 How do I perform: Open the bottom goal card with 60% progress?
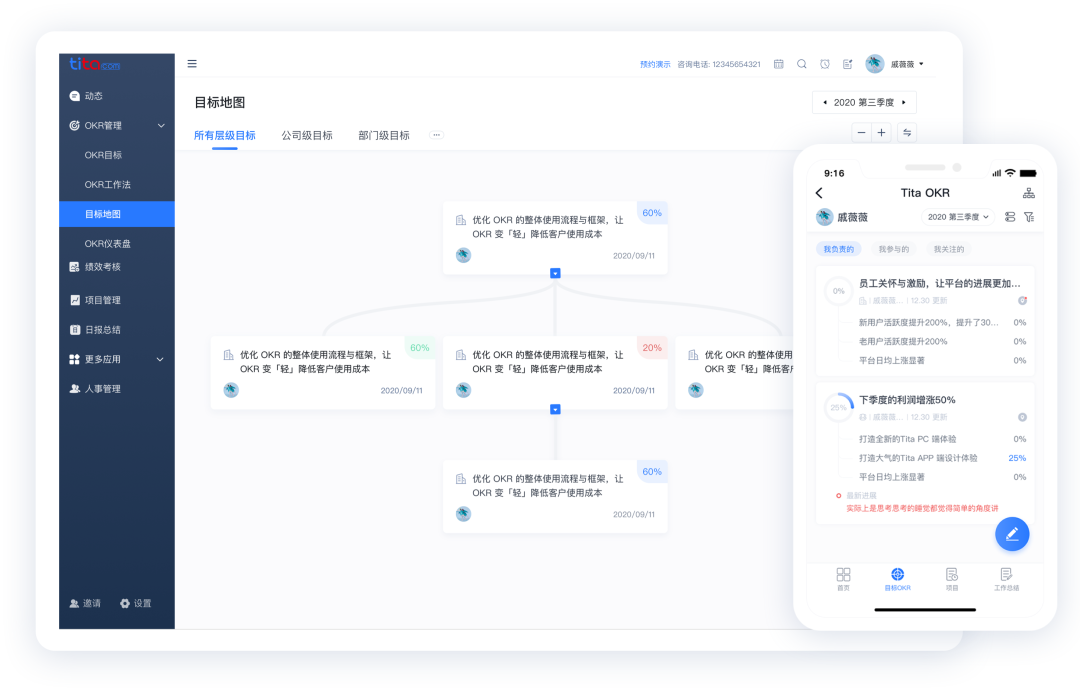tap(555, 496)
